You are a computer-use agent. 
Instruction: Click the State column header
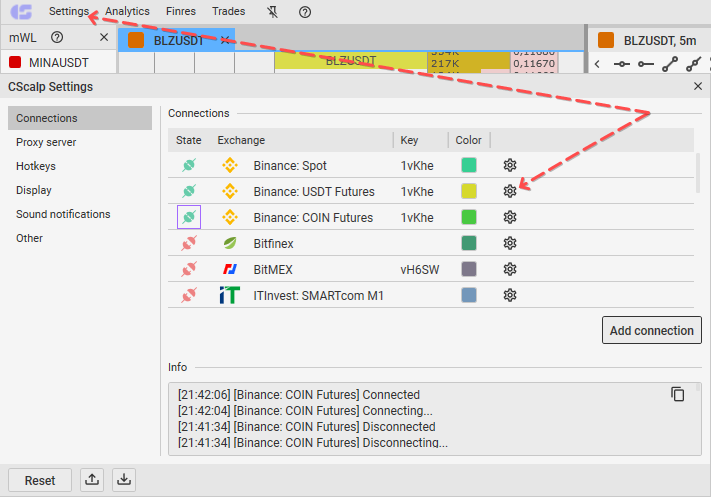[189, 140]
